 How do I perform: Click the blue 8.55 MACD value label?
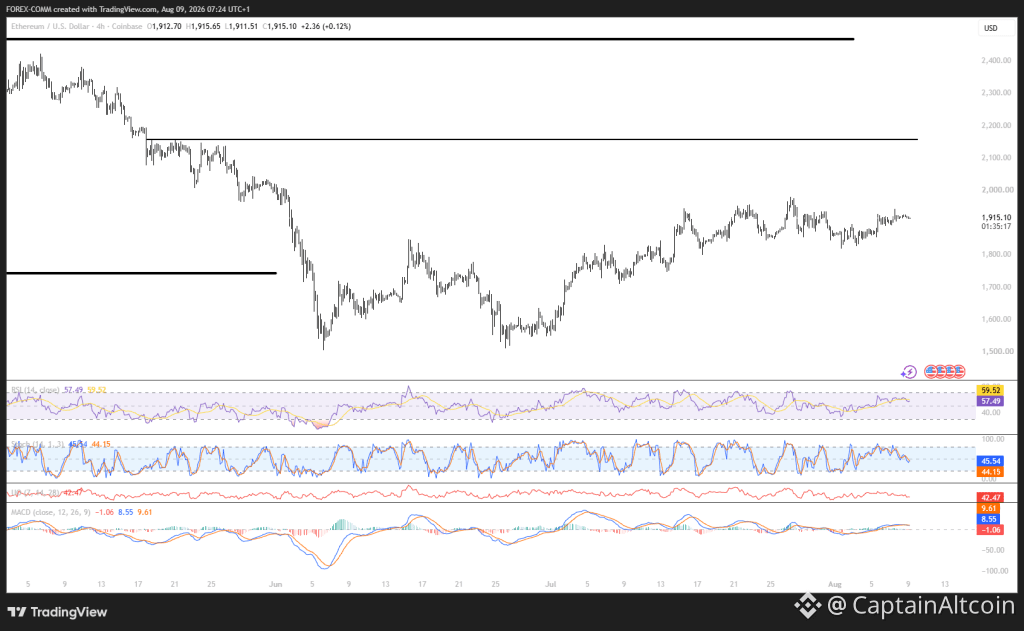click(989, 519)
